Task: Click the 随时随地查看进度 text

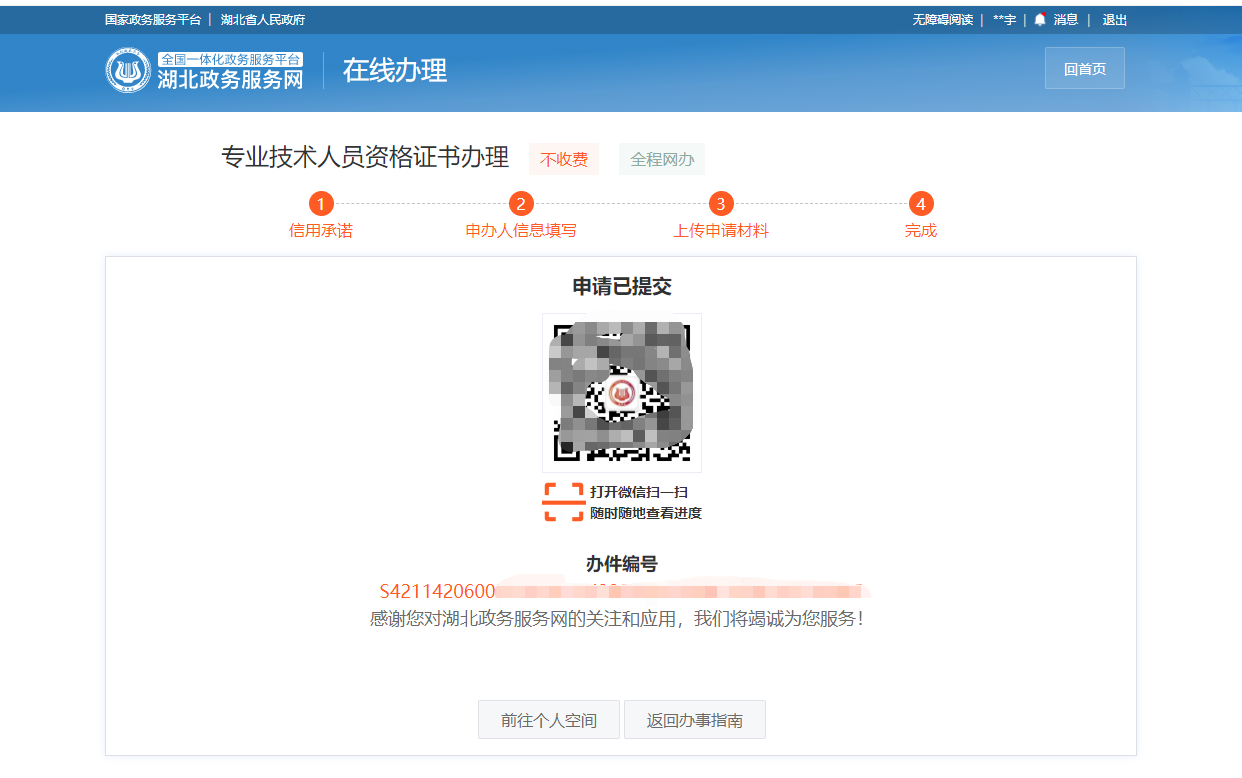Action: pyautogui.click(x=646, y=513)
